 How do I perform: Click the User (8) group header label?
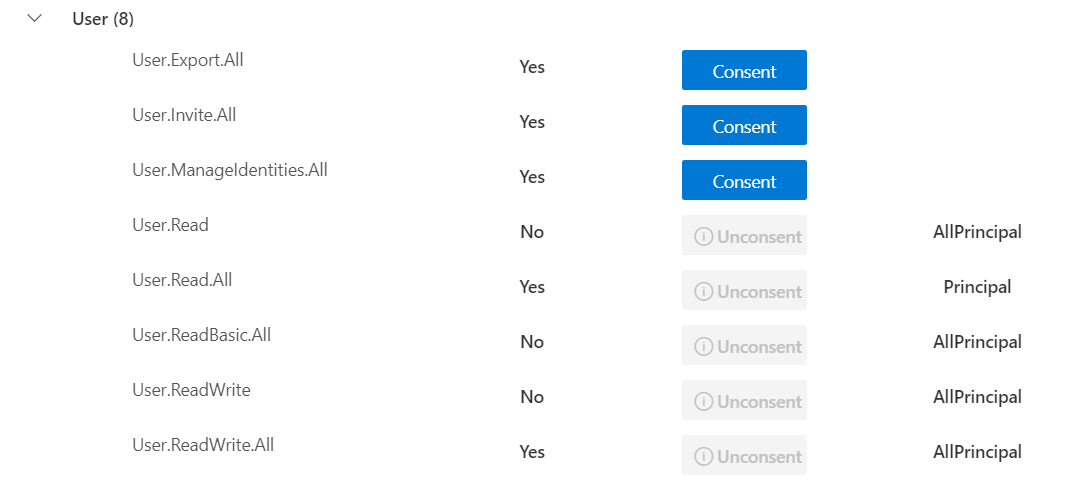point(103,19)
